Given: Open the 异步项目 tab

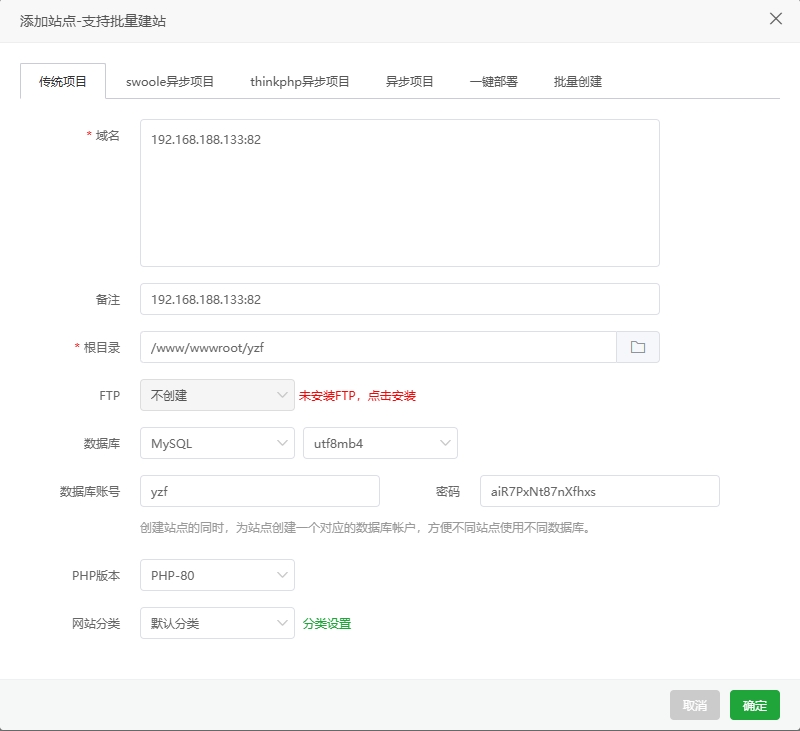Looking at the screenshot, I should (410, 82).
